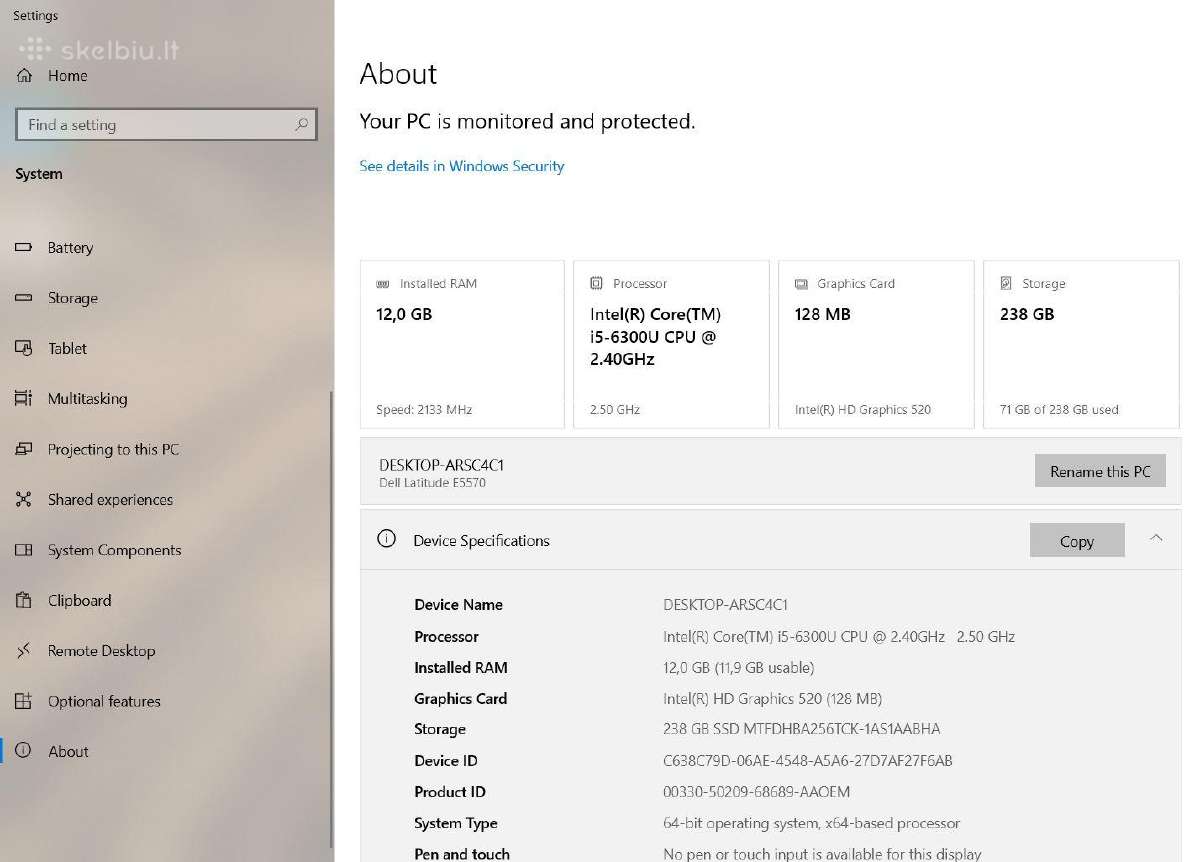Click the Multitasking icon

[24, 398]
